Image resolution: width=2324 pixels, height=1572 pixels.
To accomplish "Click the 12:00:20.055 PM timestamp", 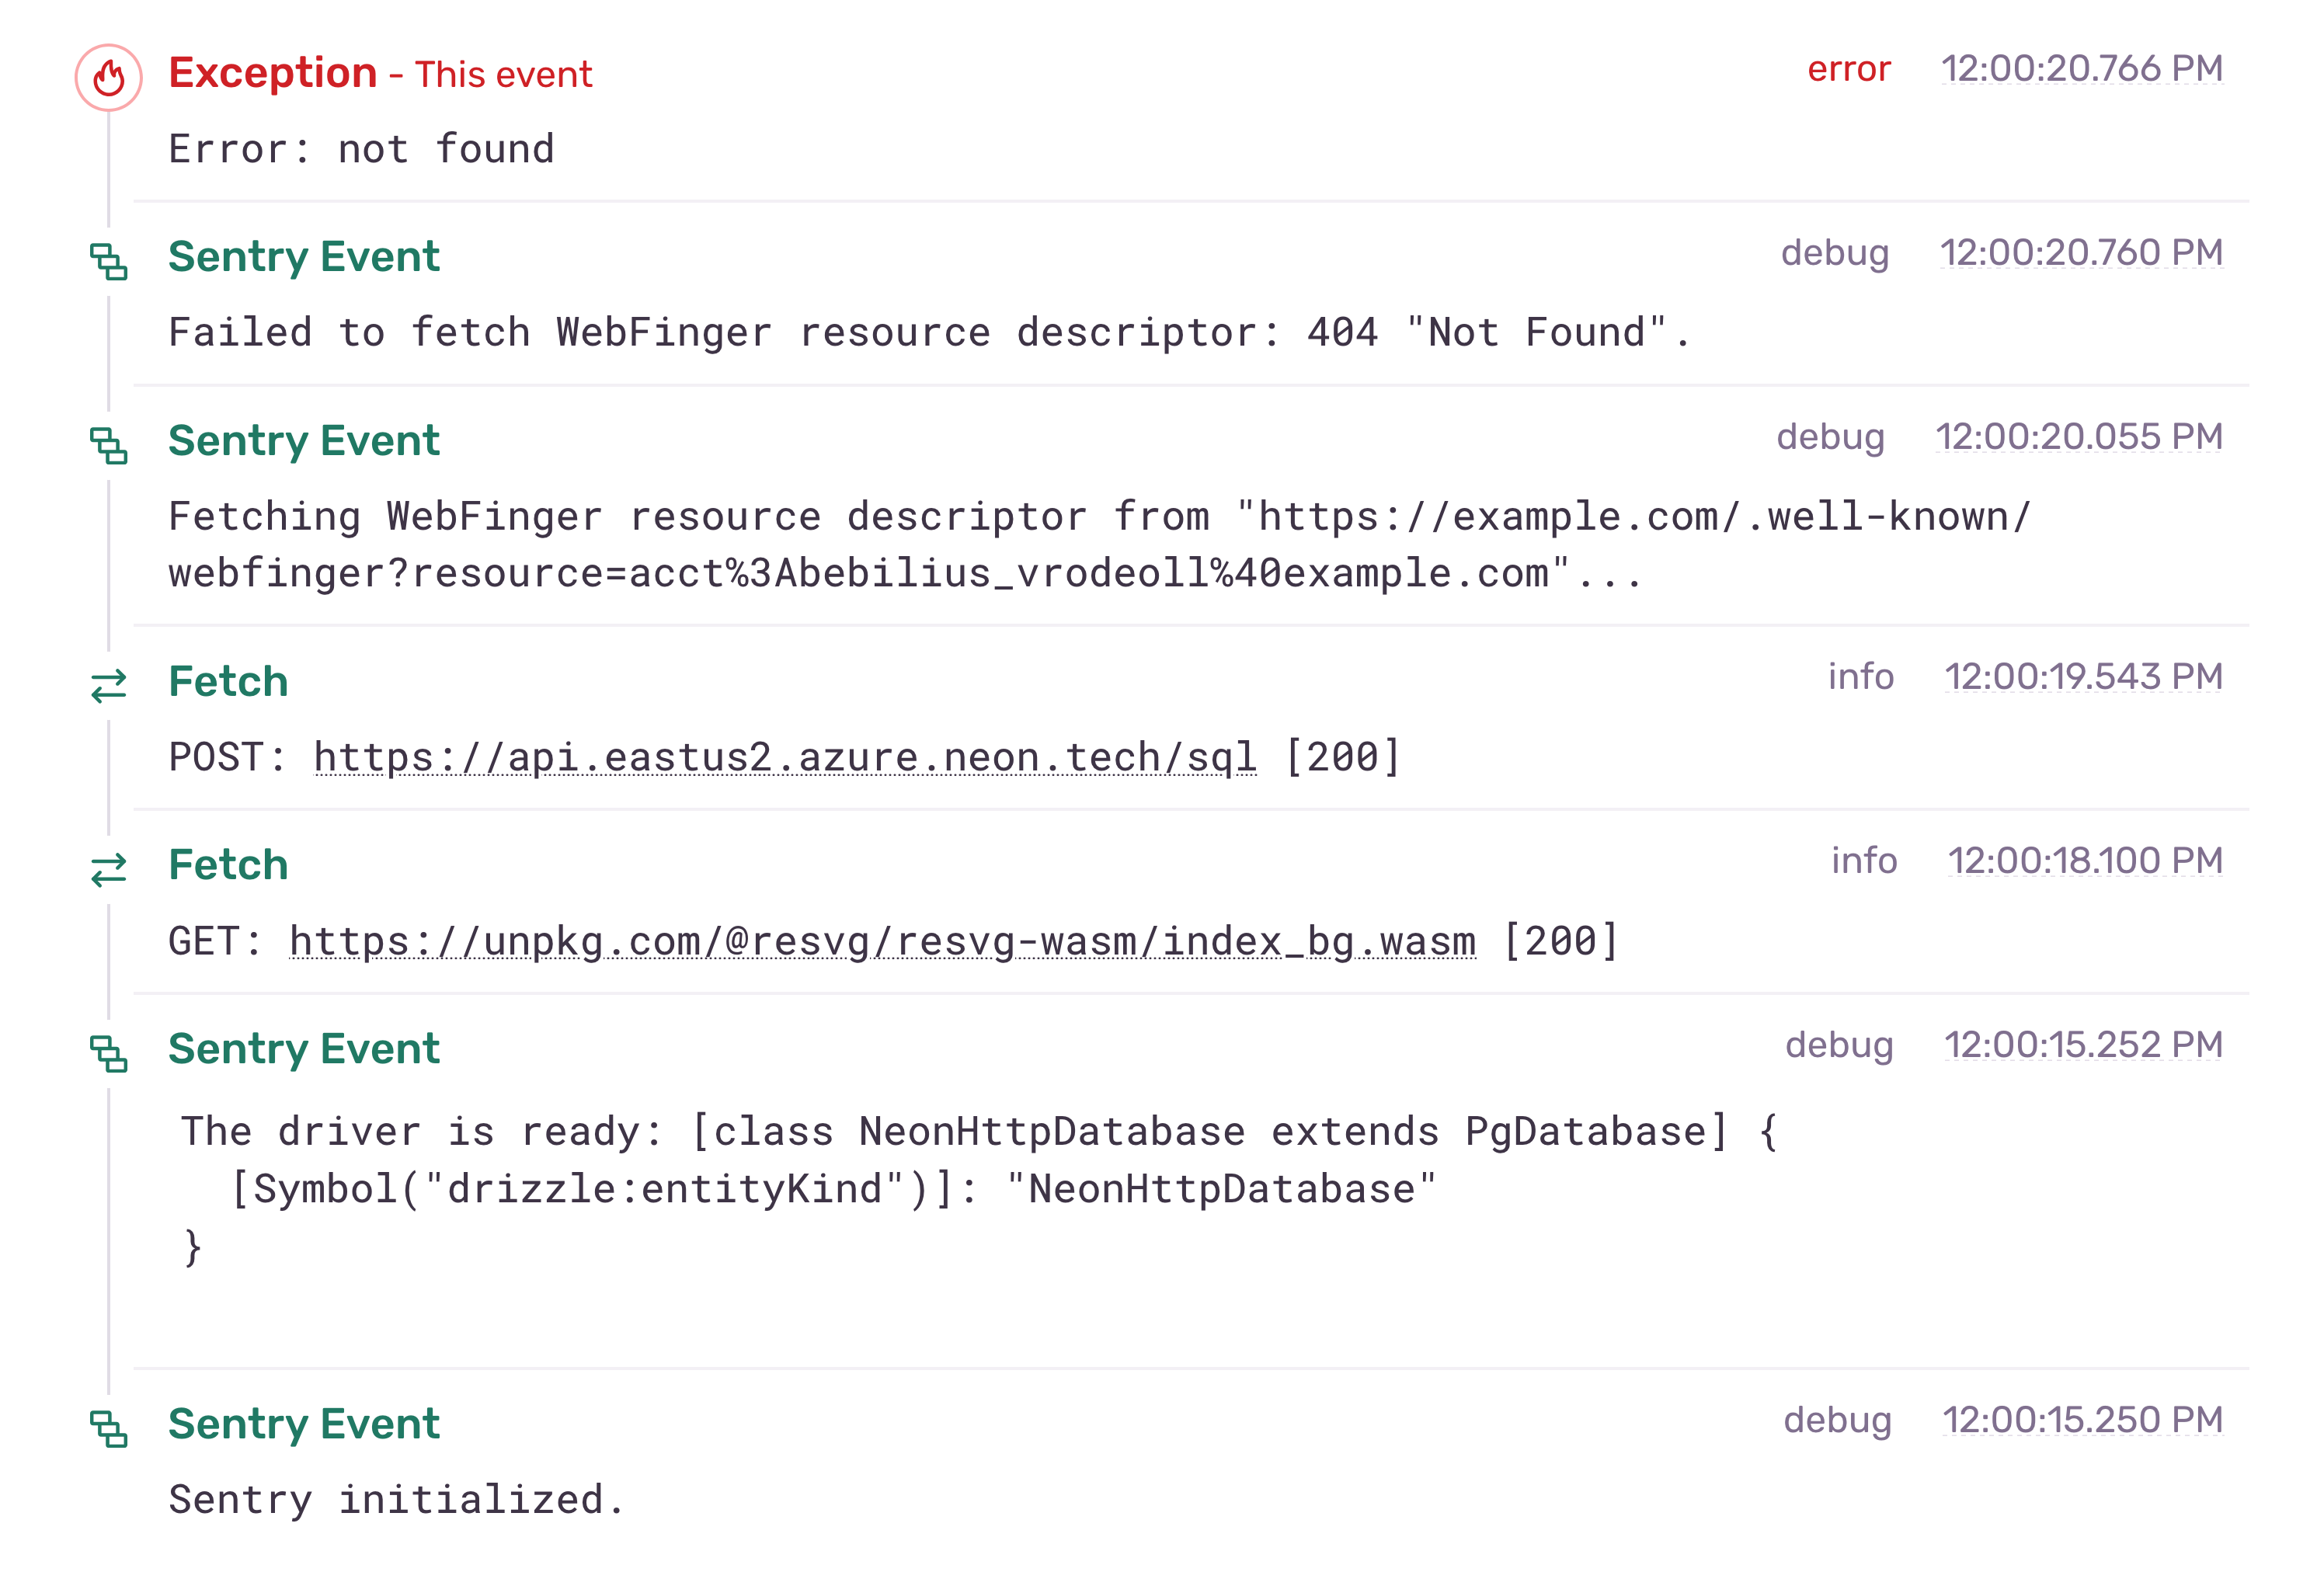I will [2078, 437].
